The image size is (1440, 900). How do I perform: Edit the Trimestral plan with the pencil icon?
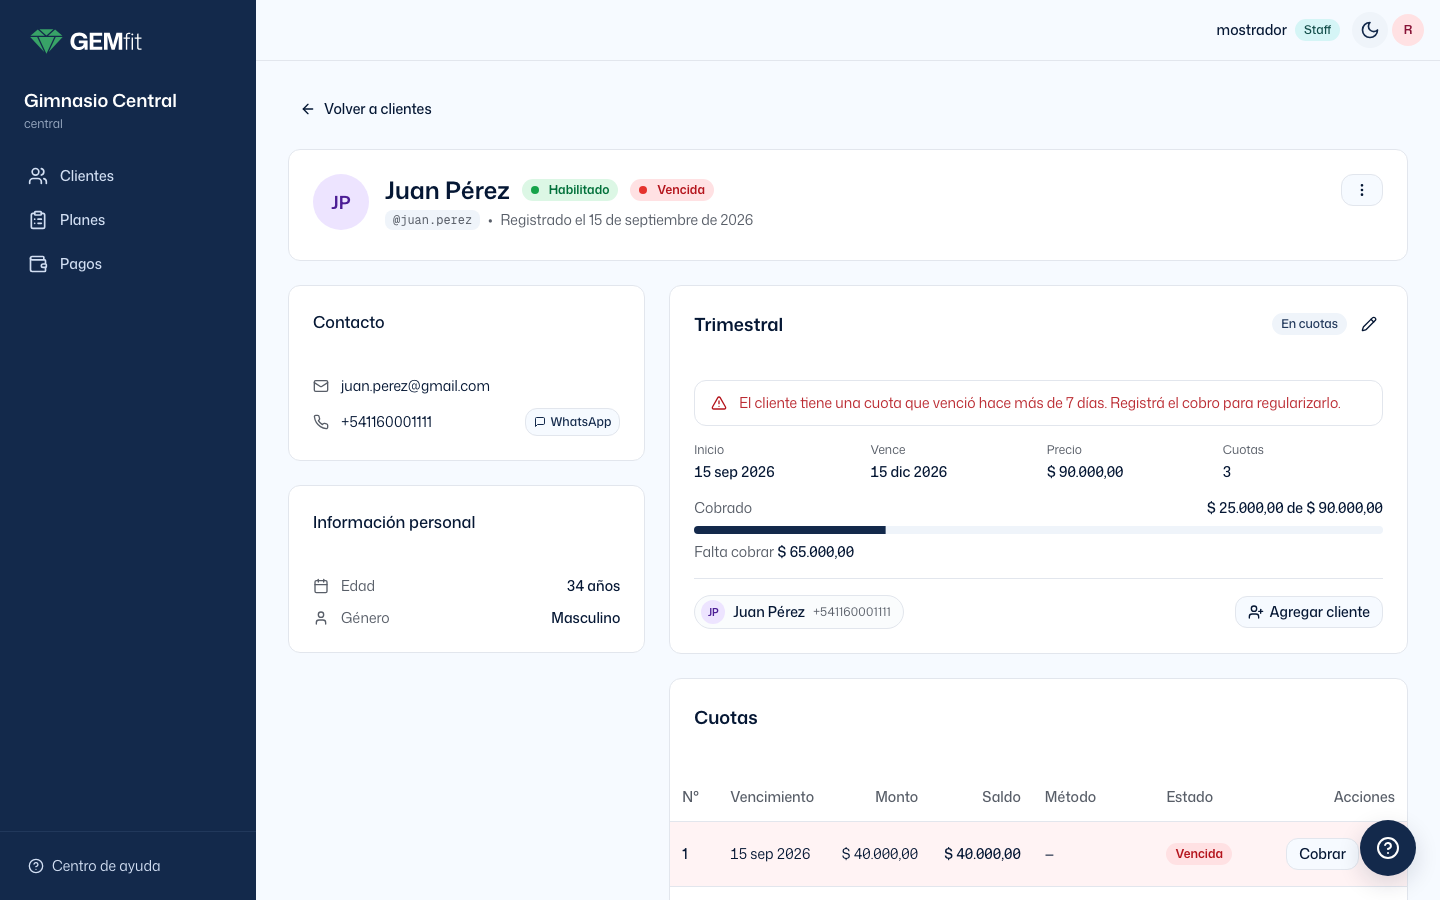(x=1369, y=324)
